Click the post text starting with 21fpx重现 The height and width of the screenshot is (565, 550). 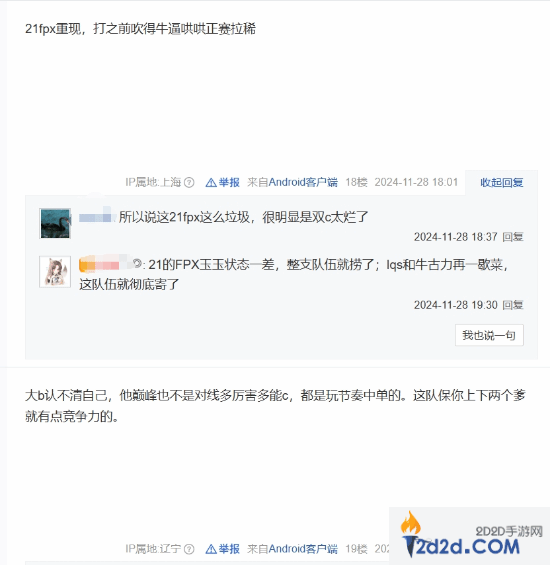(140, 29)
